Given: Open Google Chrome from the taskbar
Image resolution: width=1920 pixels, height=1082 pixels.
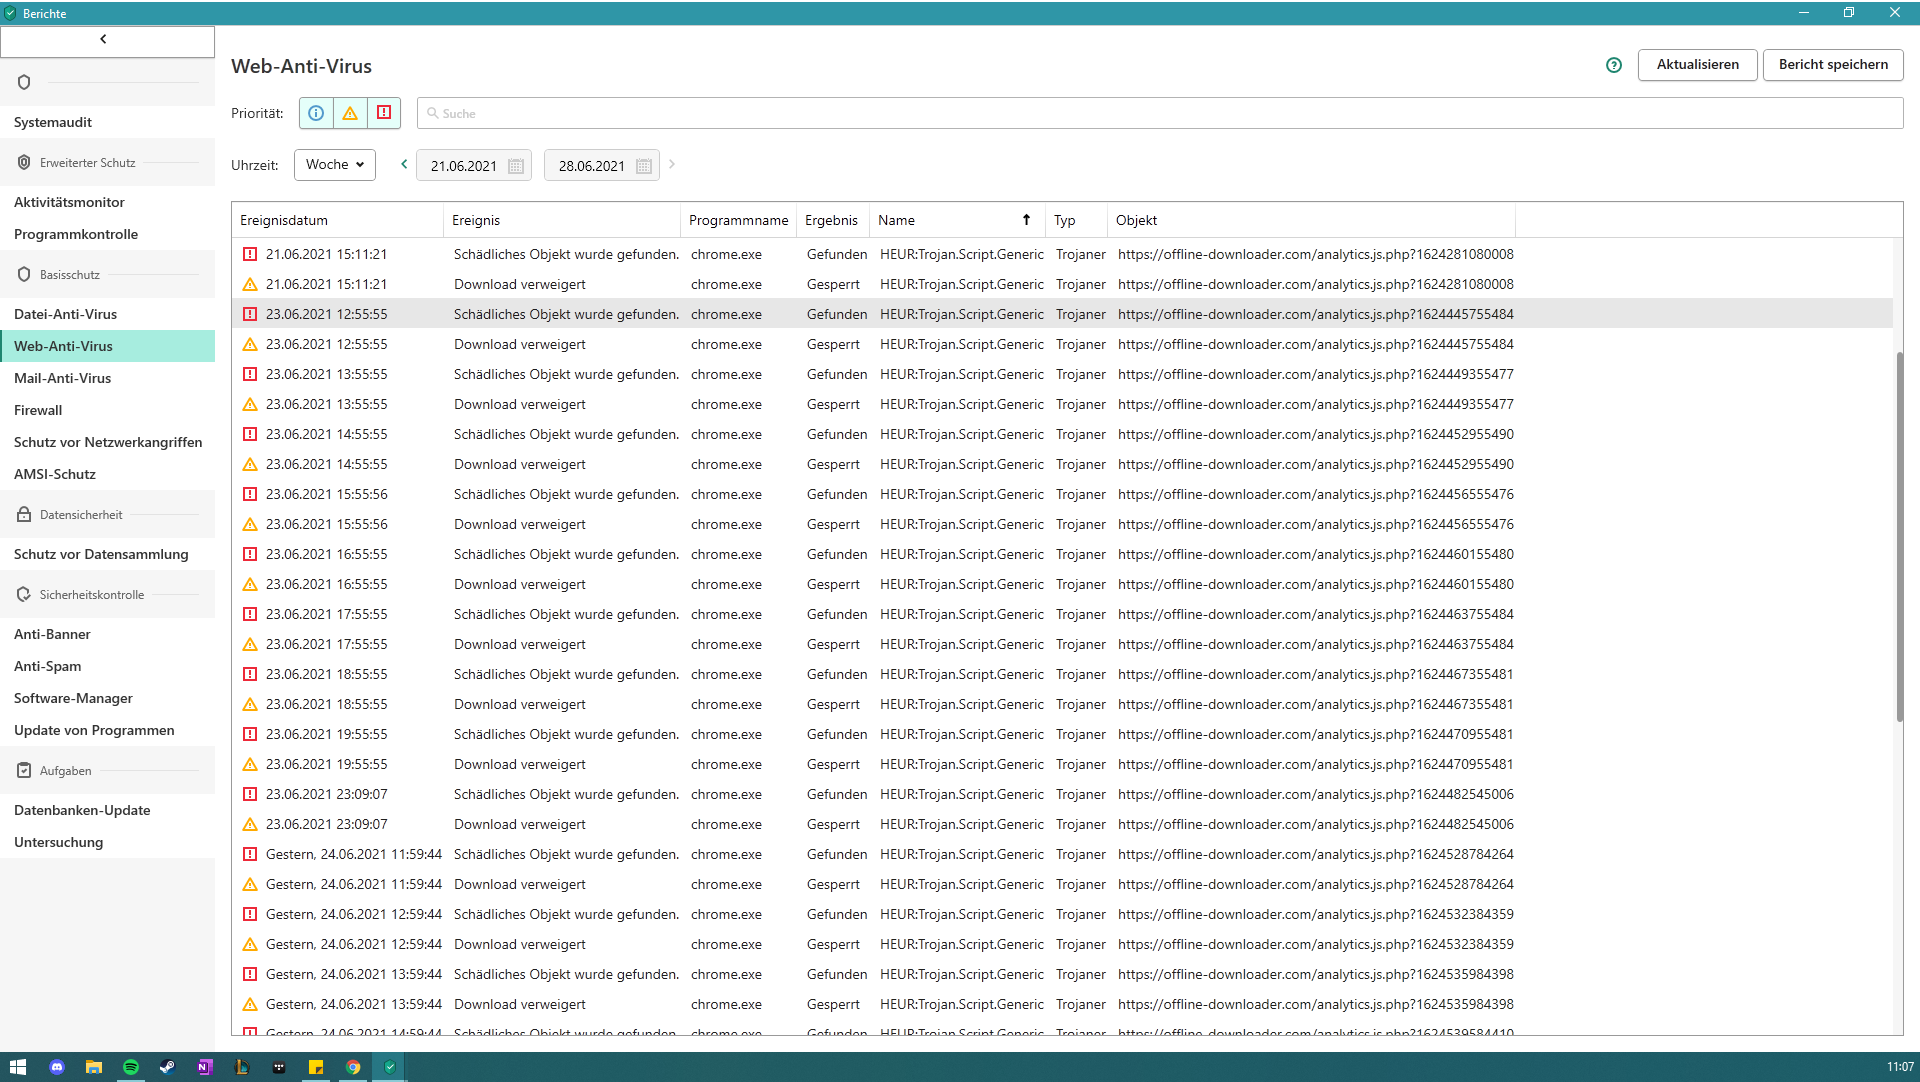Looking at the screenshot, I should click(x=353, y=1067).
